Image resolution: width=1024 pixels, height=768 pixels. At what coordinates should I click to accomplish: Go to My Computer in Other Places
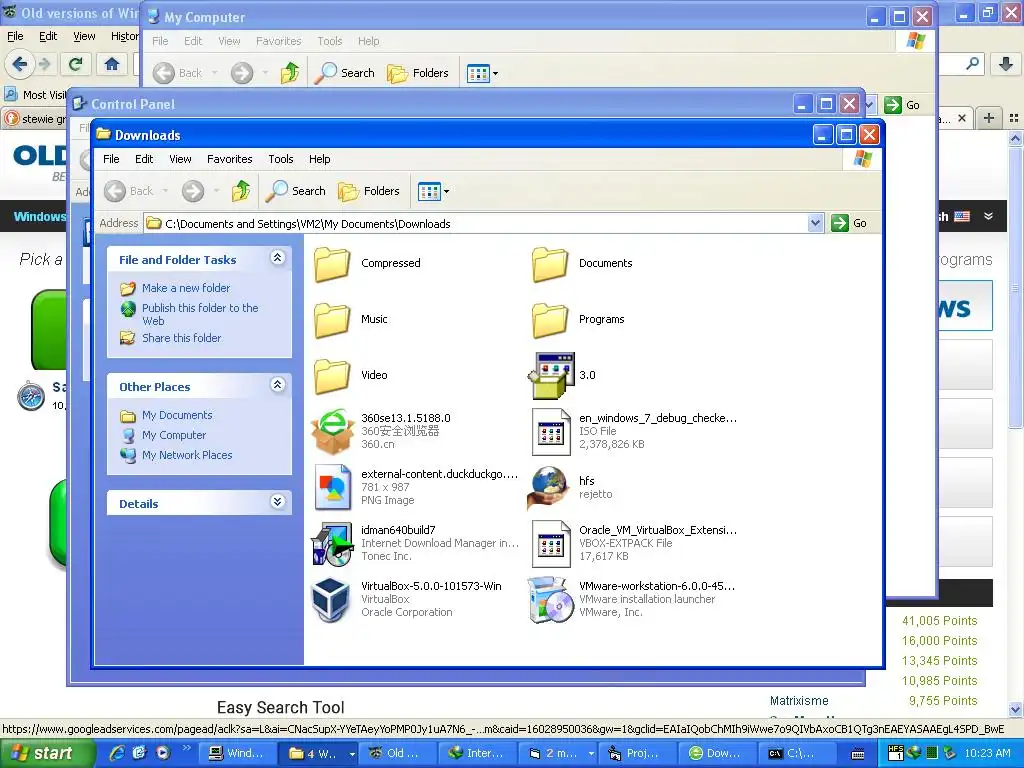coord(174,435)
